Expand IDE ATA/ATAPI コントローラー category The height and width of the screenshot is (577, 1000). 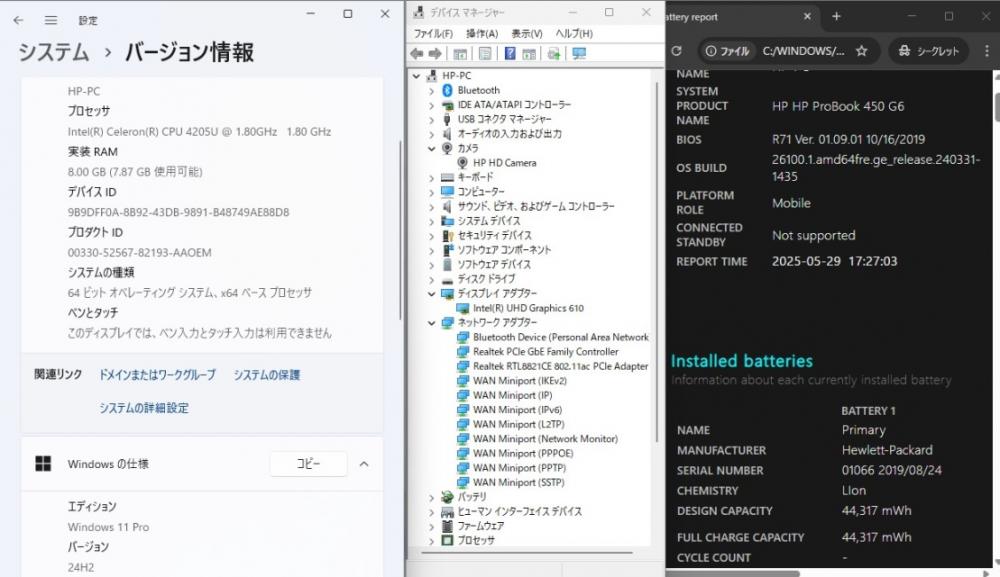coord(432,105)
